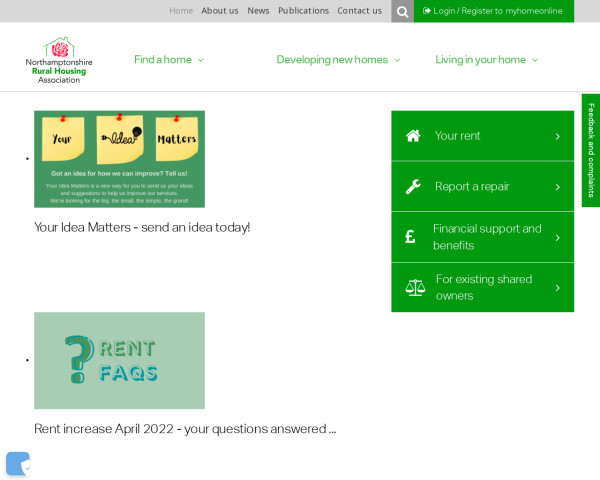Image resolution: width=600 pixels, height=480 pixels.
Task: Click Login / Register to myhomeonline
Action: coord(494,11)
